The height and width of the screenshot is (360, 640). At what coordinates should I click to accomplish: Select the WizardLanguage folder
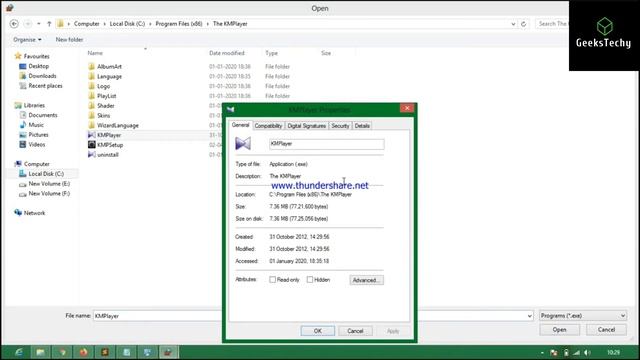click(x=118, y=125)
